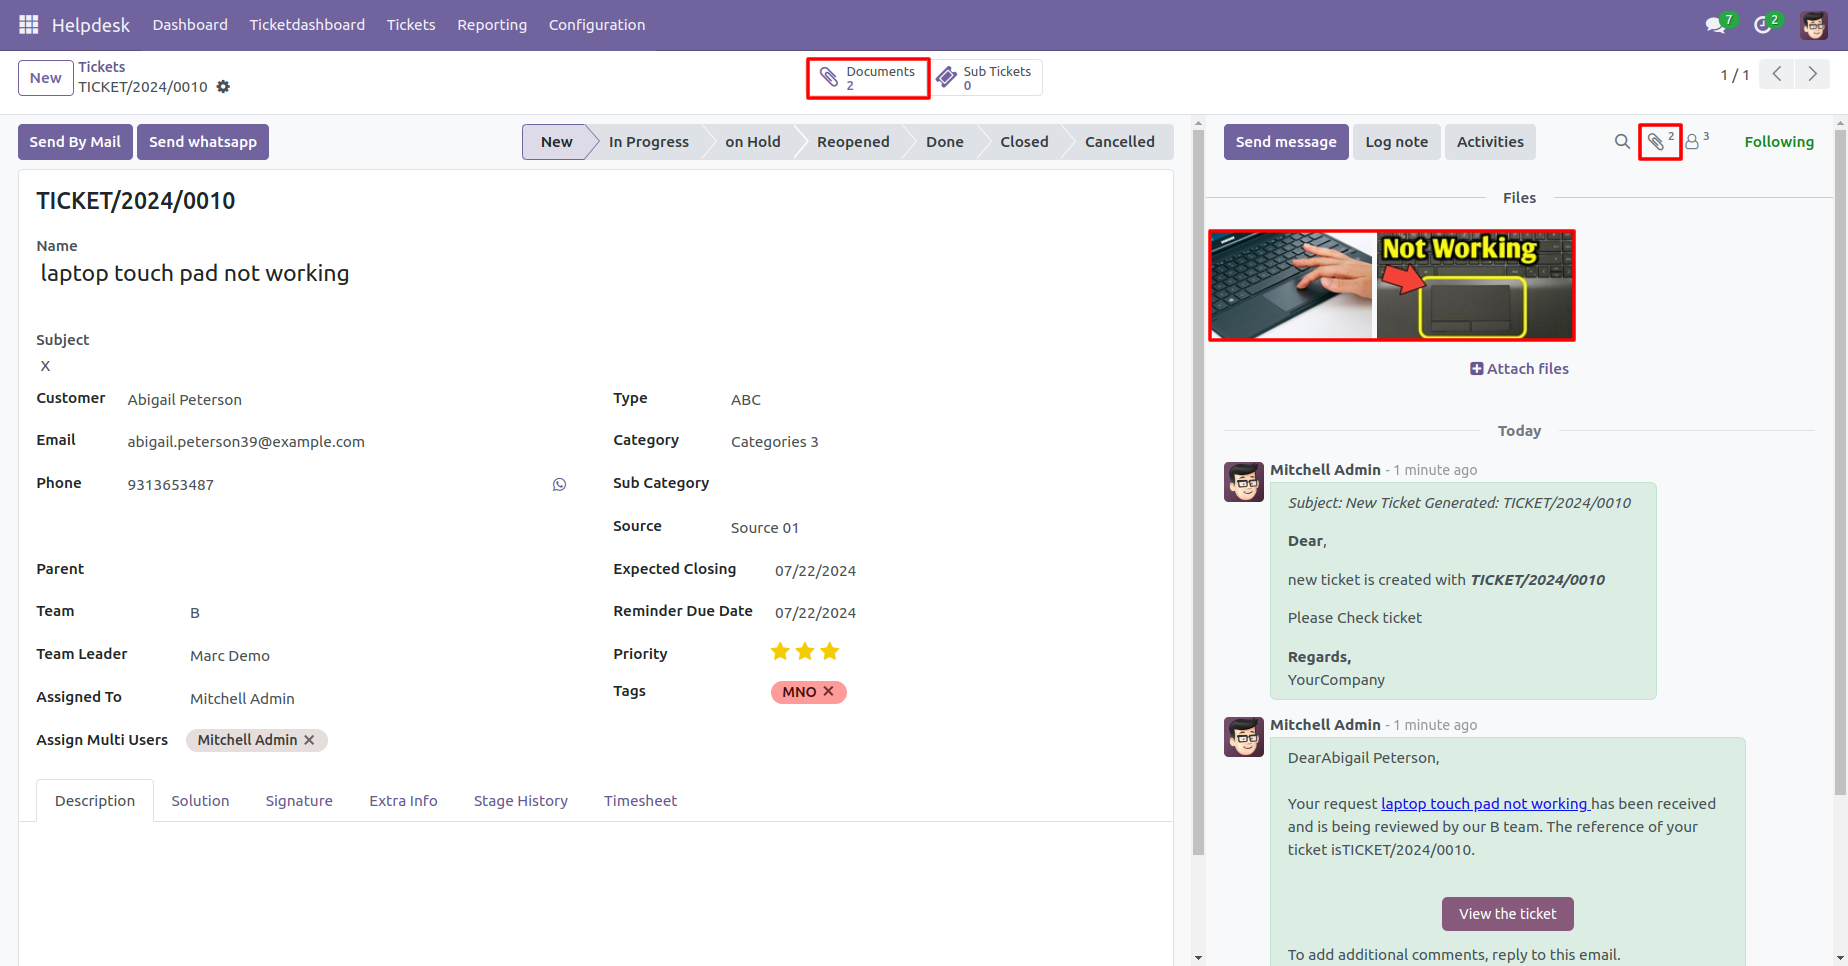Open the attachments paperclip icon showing 2
The width and height of the screenshot is (1848, 966).
coord(1658,141)
